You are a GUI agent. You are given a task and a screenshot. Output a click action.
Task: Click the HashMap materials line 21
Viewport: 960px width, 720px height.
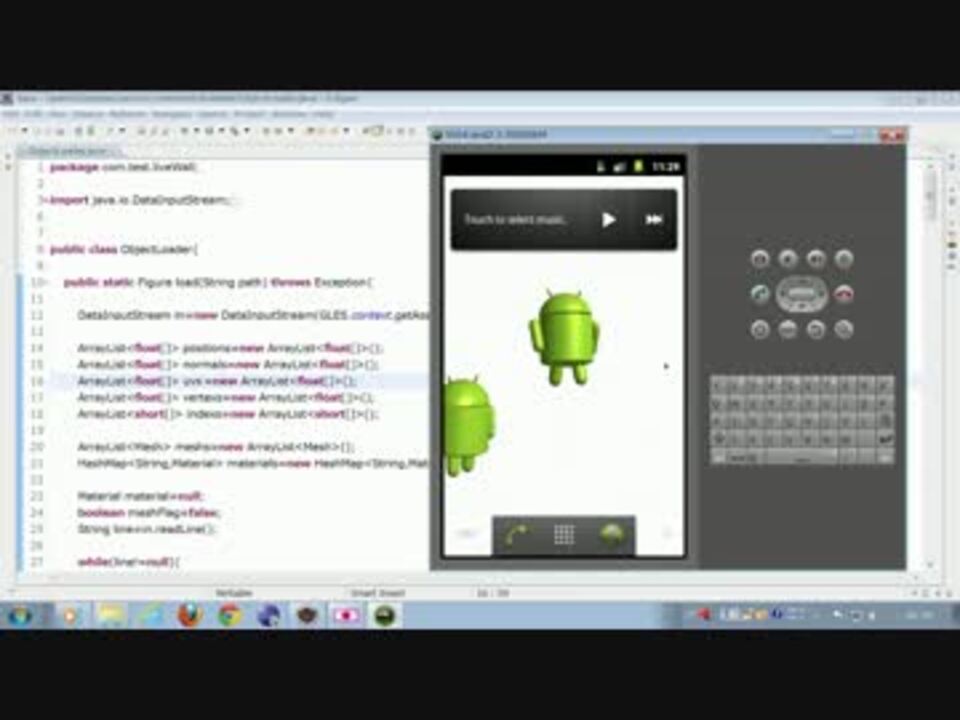(253, 463)
